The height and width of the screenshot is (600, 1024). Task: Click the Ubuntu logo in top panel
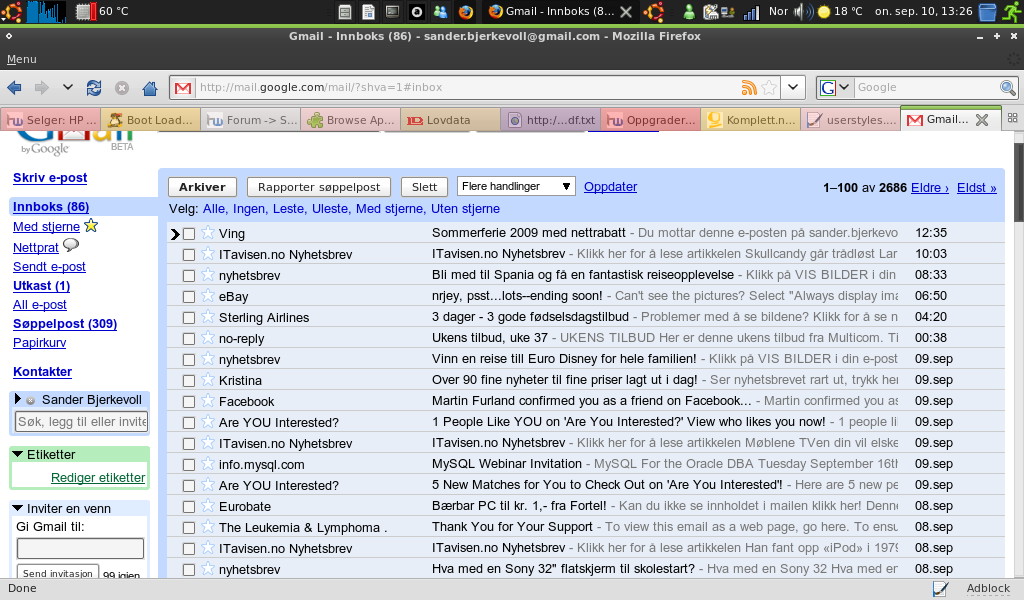(11, 11)
